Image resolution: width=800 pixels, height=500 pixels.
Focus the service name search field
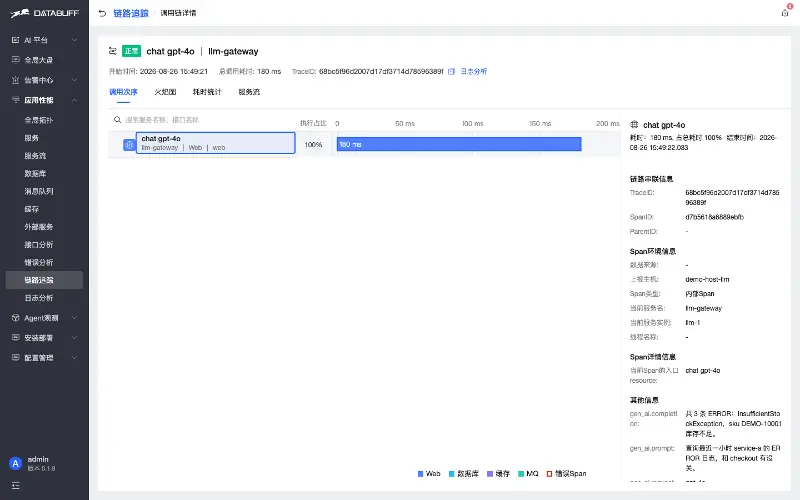(x=204, y=120)
